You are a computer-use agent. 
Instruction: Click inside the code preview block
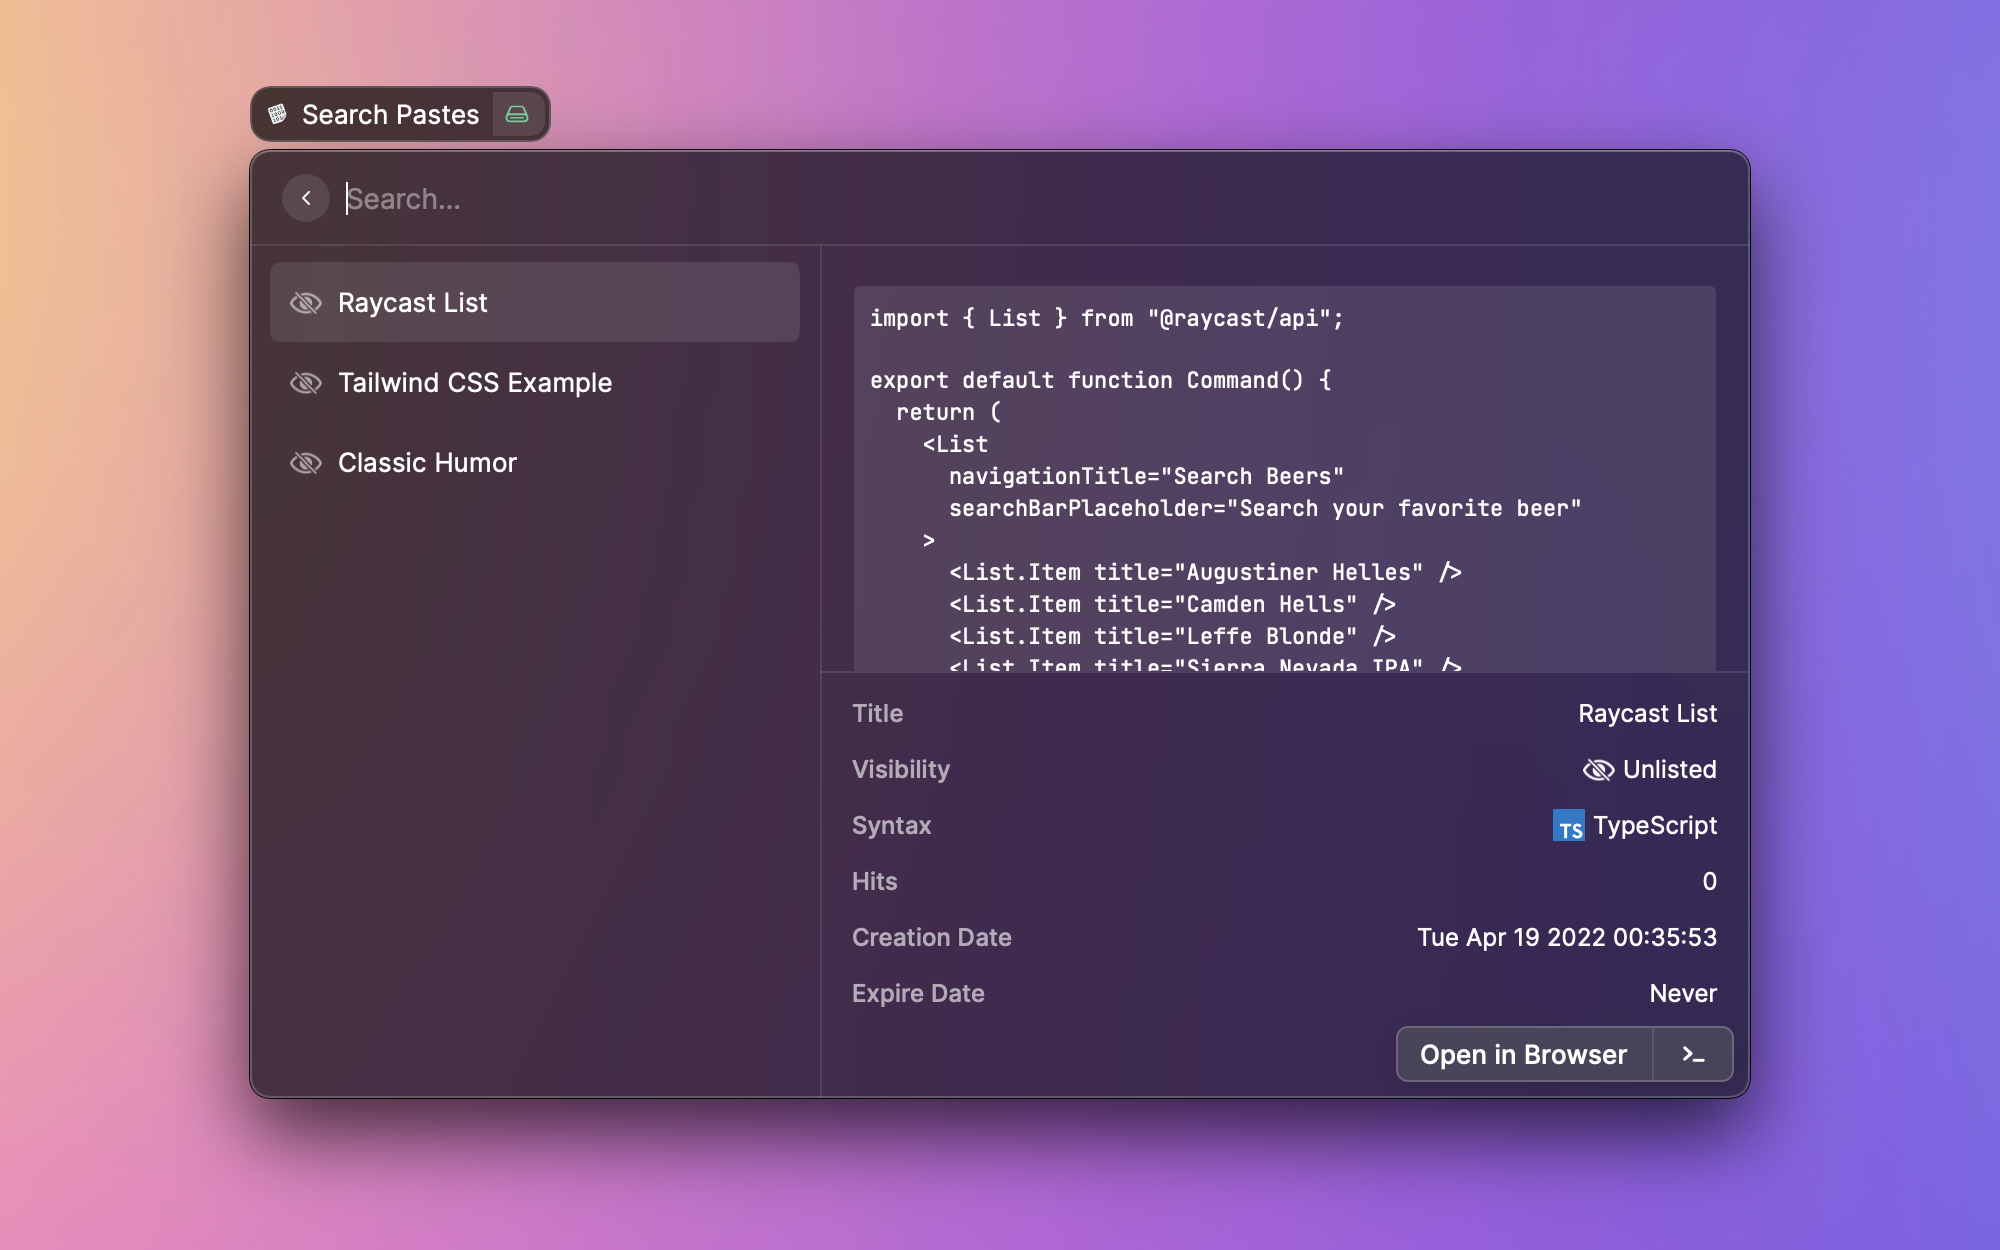[x=1284, y=480]
